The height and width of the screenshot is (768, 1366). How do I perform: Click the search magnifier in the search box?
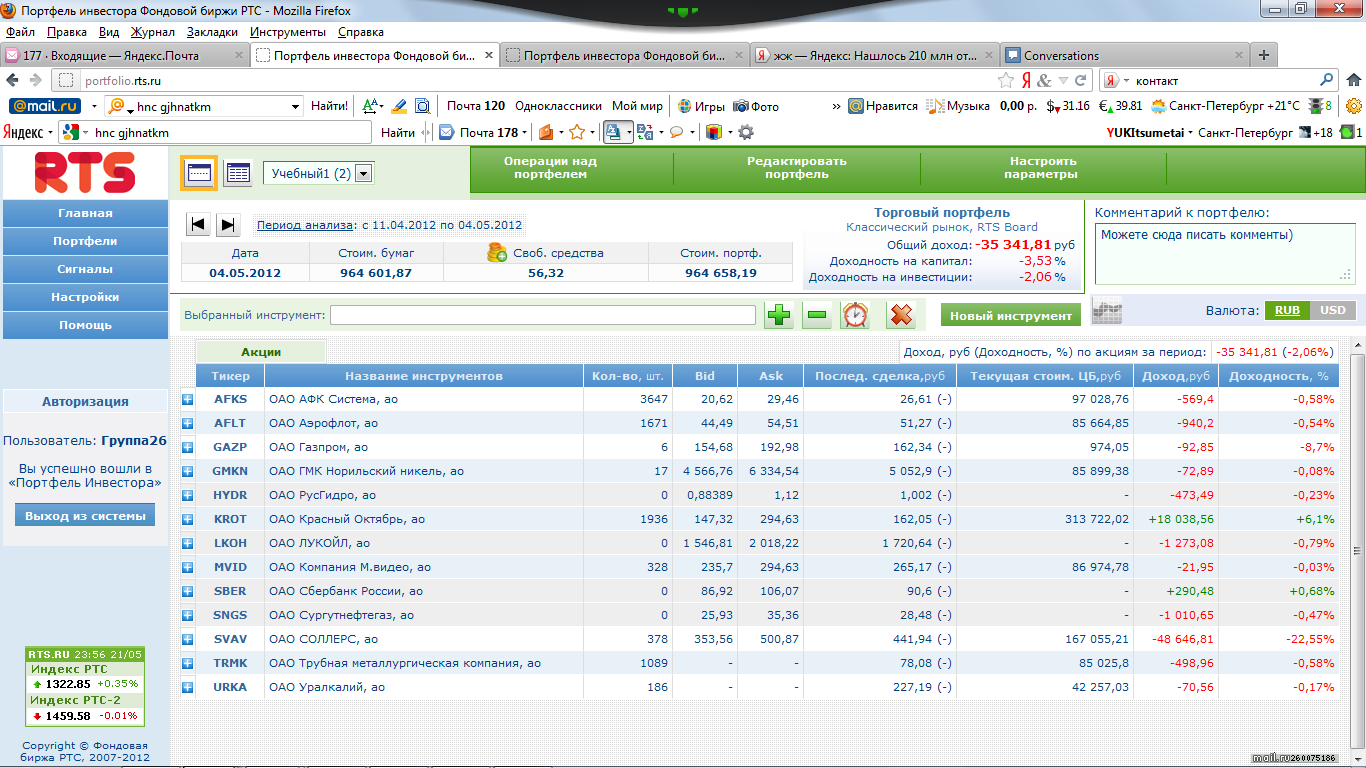click(x=1327, y=80)
